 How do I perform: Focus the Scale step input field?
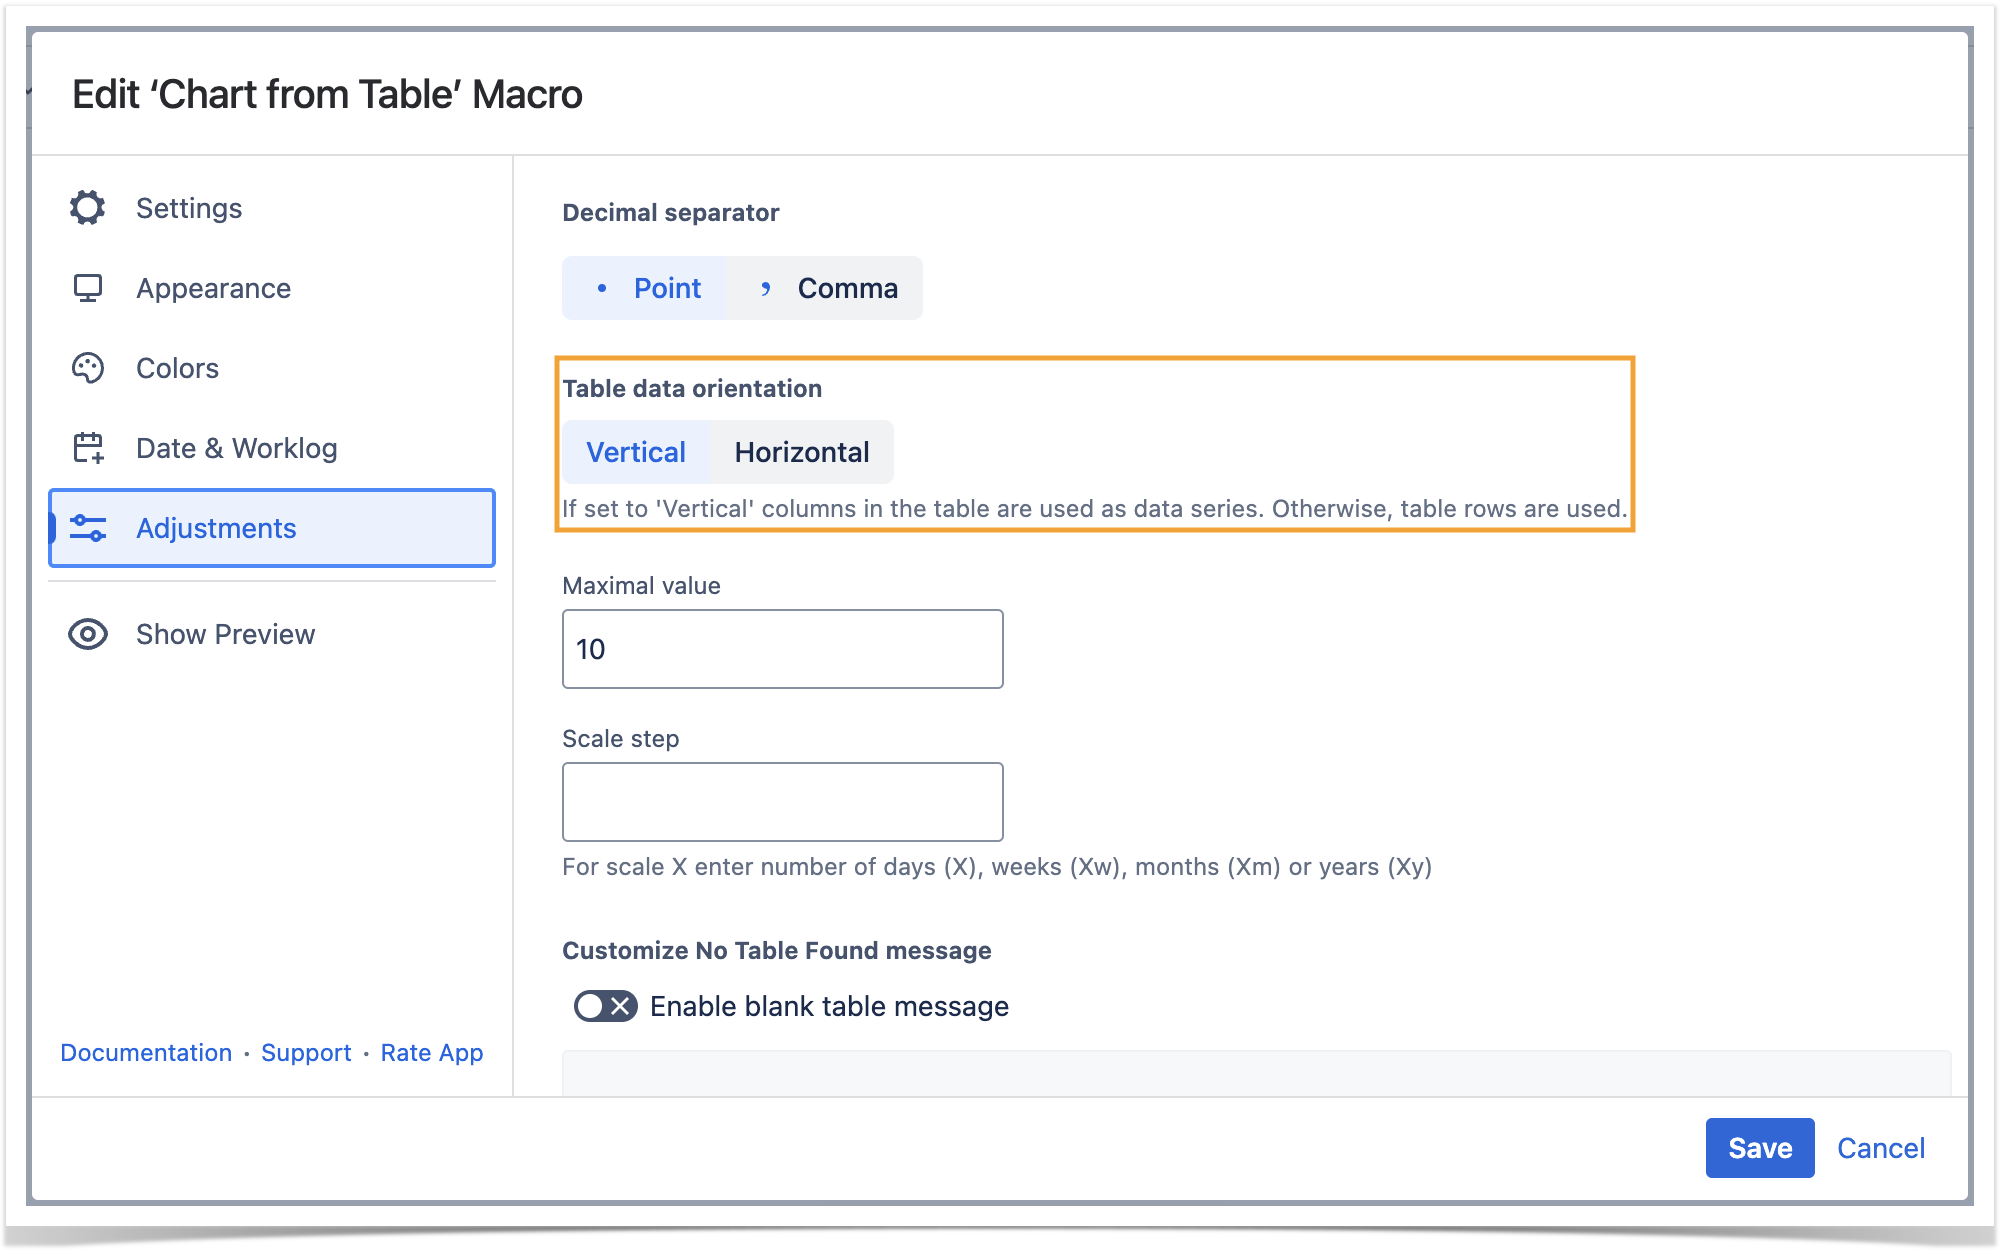click(x=782, y=802)
